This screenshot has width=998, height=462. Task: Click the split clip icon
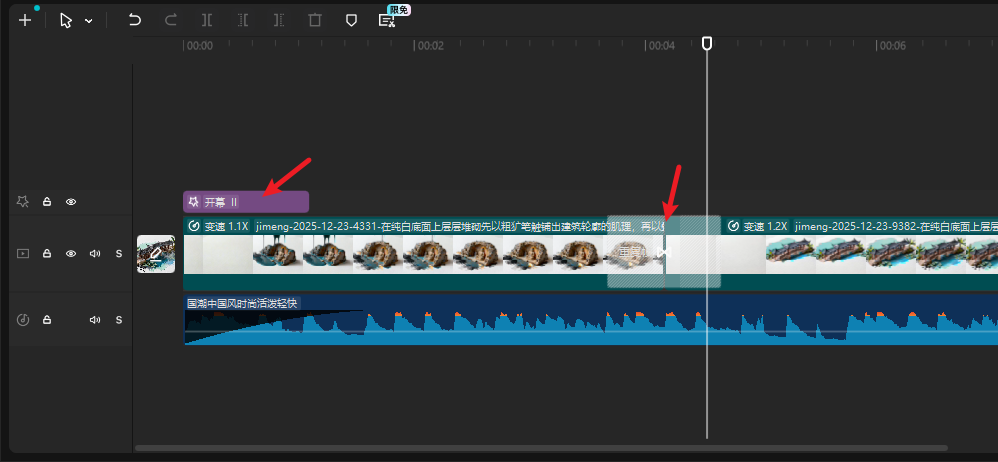pos(207,20)
